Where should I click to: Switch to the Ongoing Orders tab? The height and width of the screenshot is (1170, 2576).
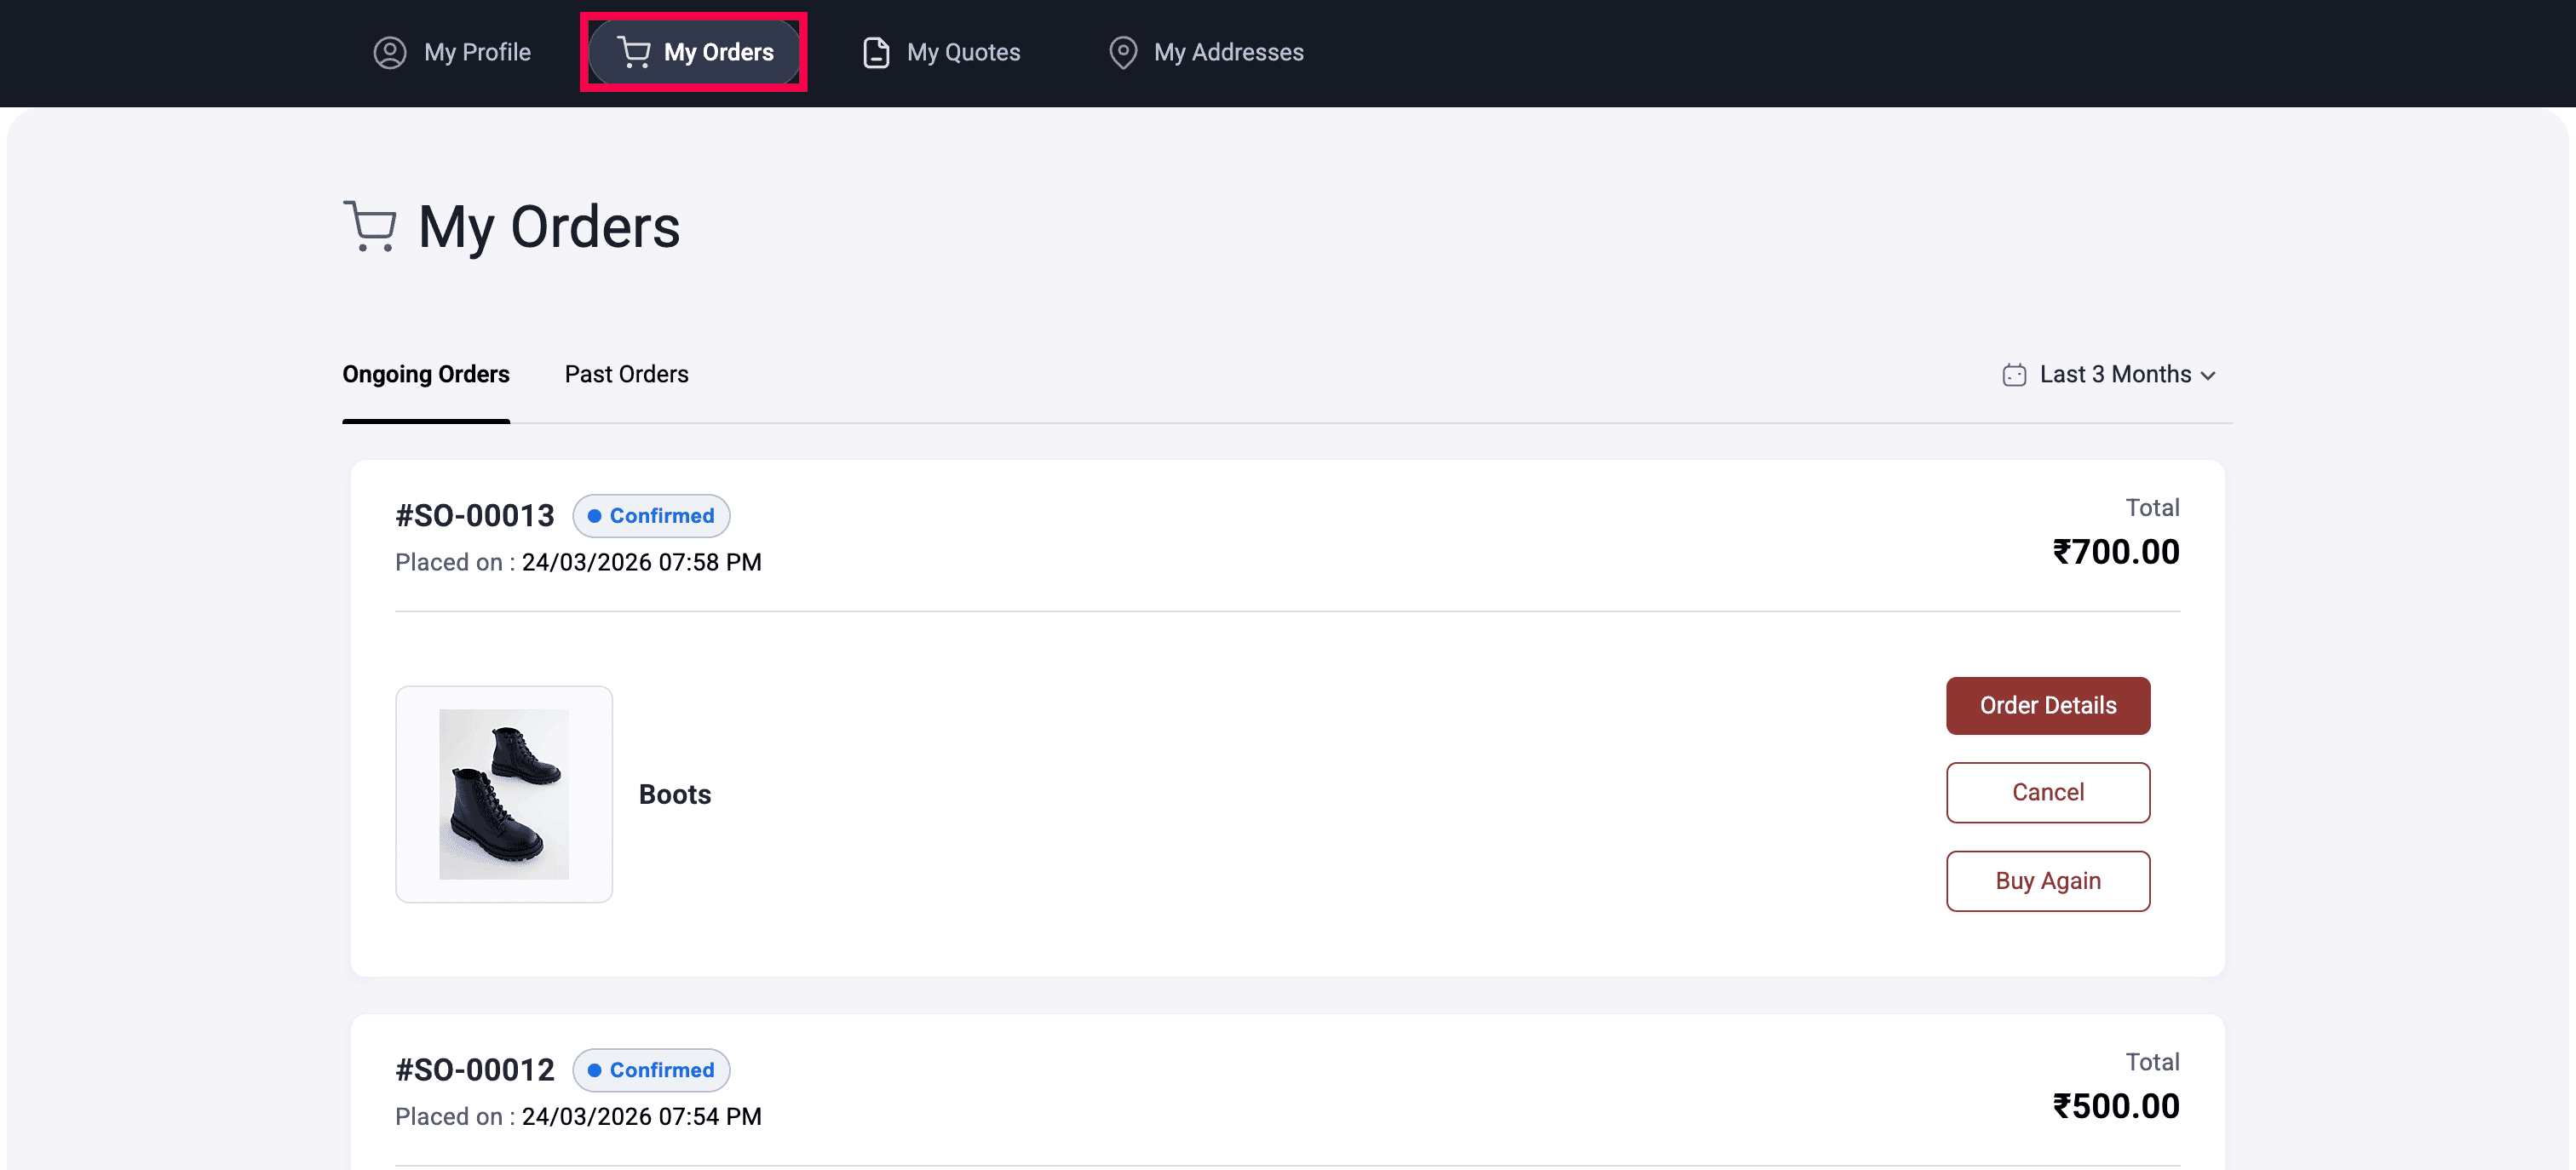(426, 374)
